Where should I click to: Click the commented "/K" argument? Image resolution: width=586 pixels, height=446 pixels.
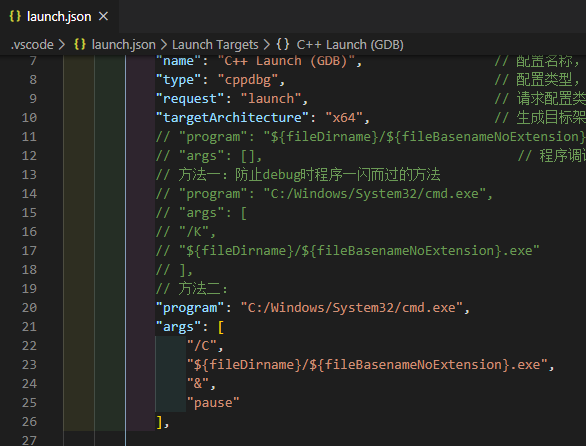(x=194, y=232)
